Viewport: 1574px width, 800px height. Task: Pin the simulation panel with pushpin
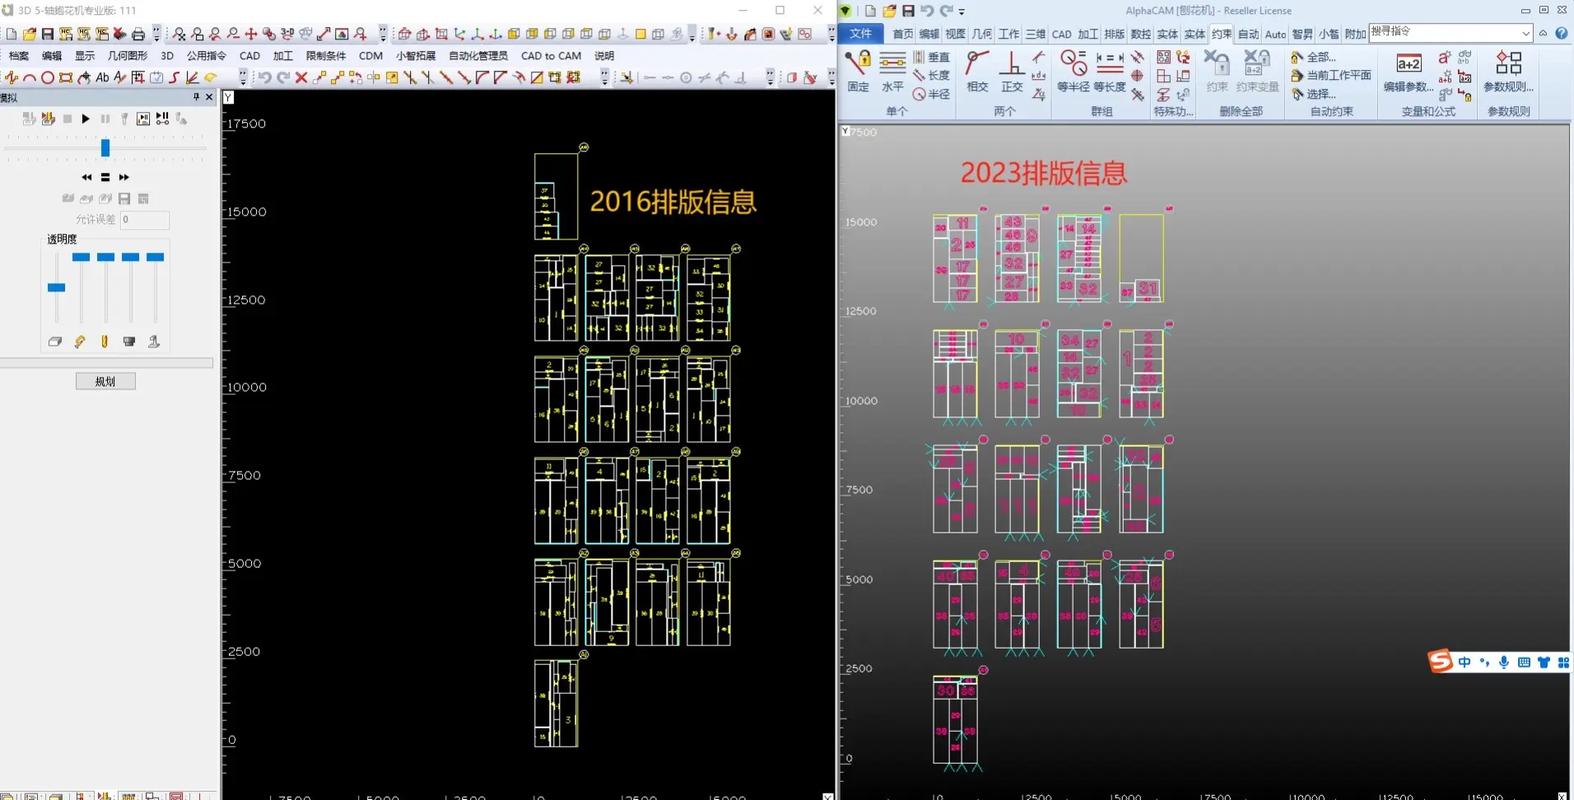[196, 97]
